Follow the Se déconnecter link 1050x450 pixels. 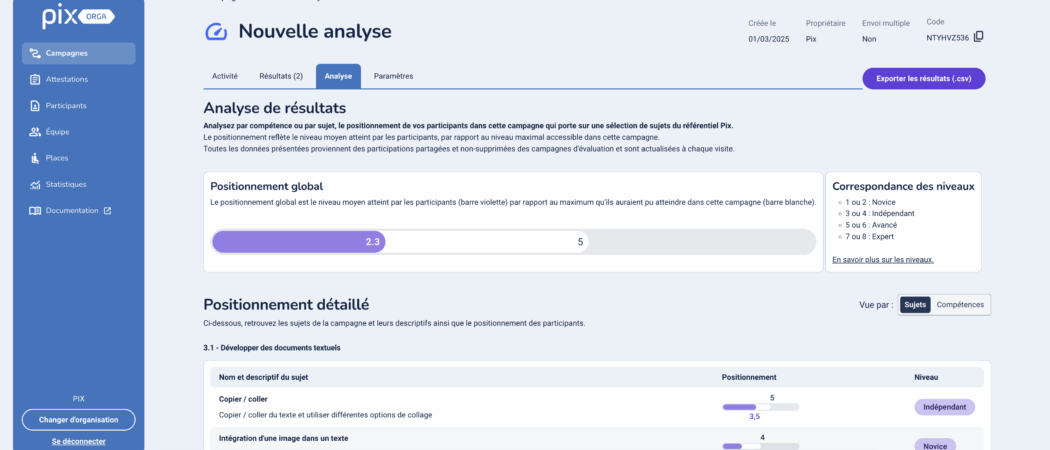click(x=78, y=441)
